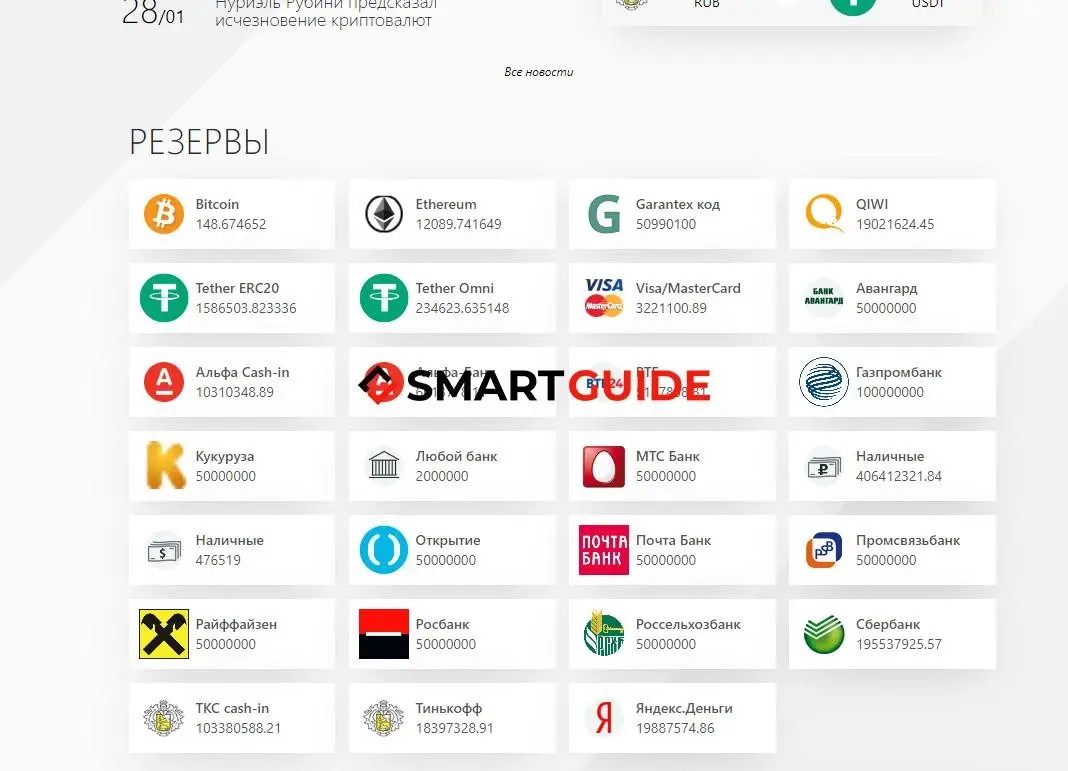Click the Альфа Cash-in tile
Image resolution: width=1068 pixels, height=771 pixels.
point(231,381)
